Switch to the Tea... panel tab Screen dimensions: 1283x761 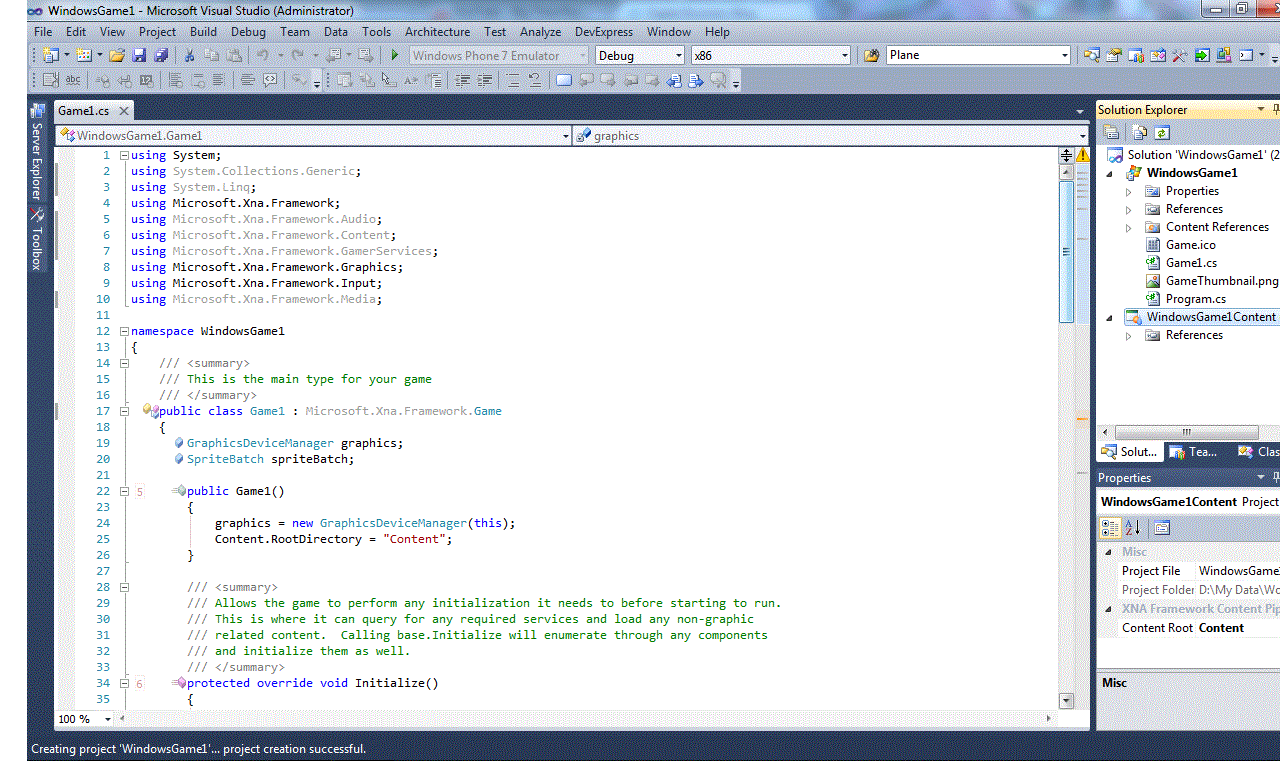tap(1197, 451)
